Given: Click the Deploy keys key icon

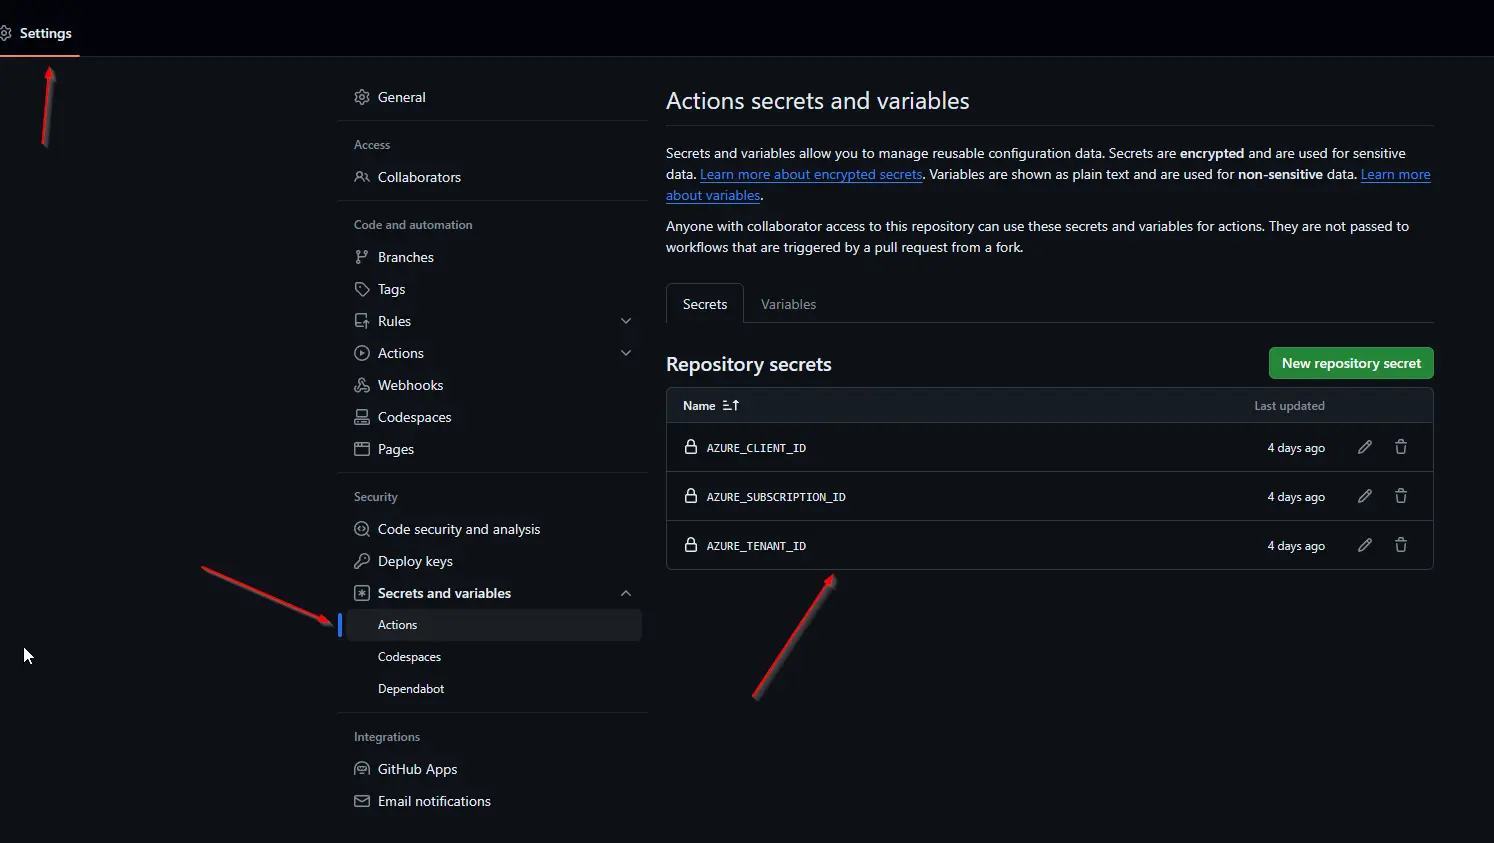Looking at the screenshot, I should coord(362,561).
